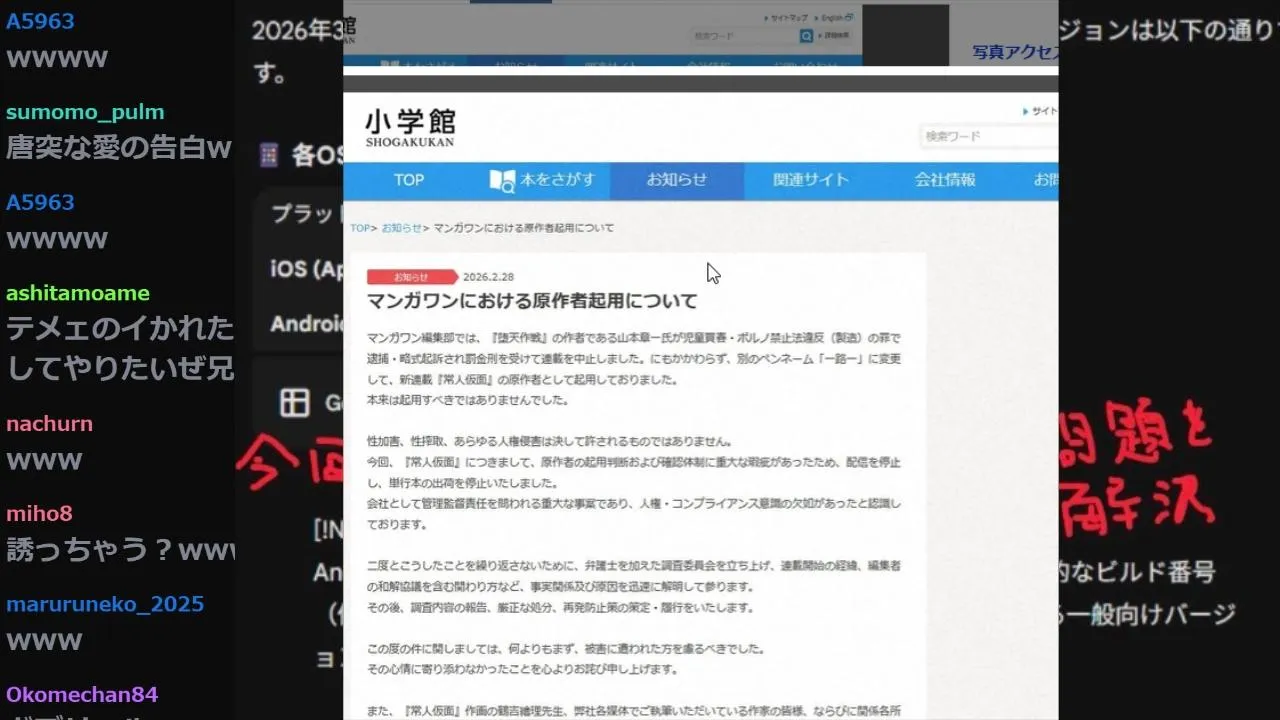Click chat username Okomechan84
Image resolution: width=1280 pixels, height=720 pixels.
tap(82, 694)
